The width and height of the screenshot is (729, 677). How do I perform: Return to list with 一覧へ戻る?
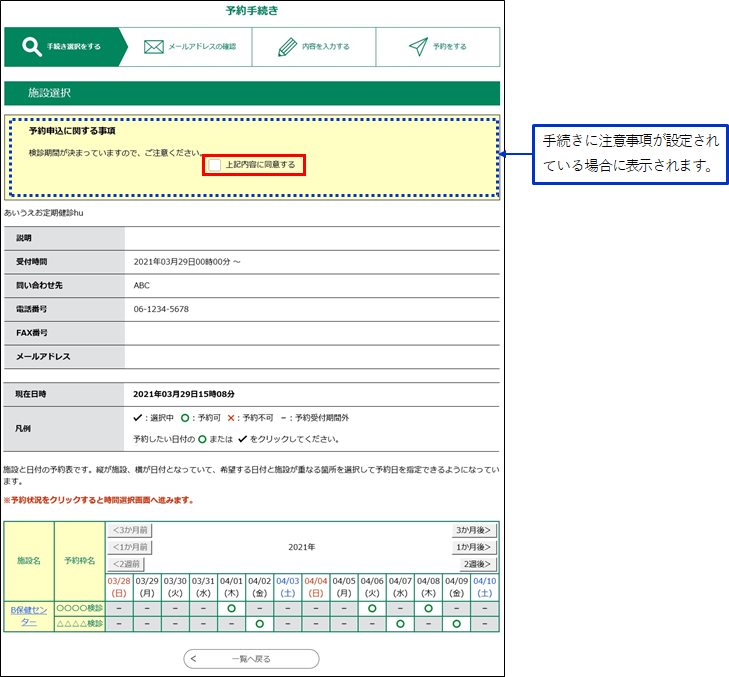251,659
